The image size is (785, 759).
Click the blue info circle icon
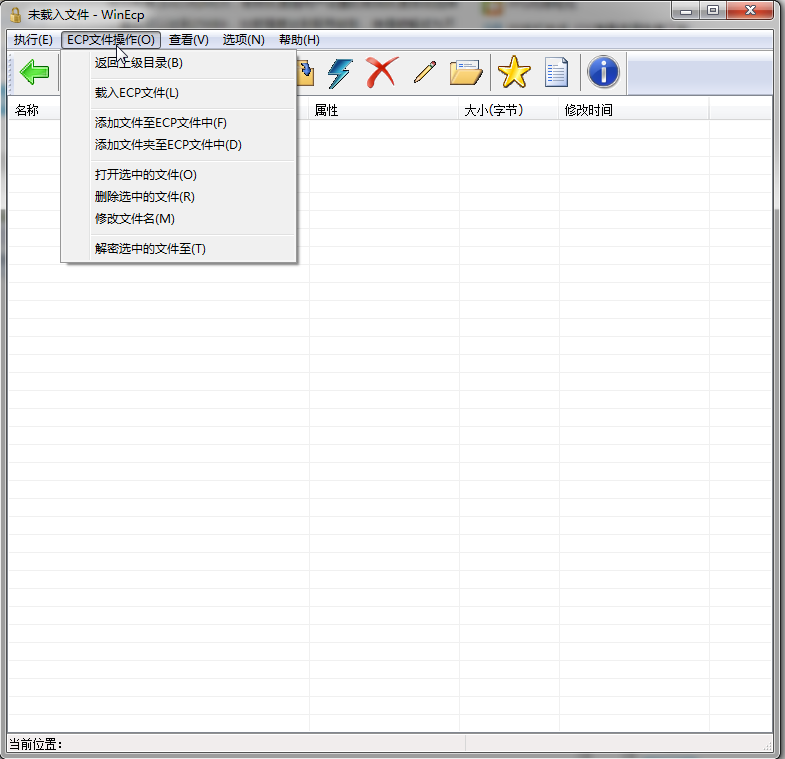[603, 72]
